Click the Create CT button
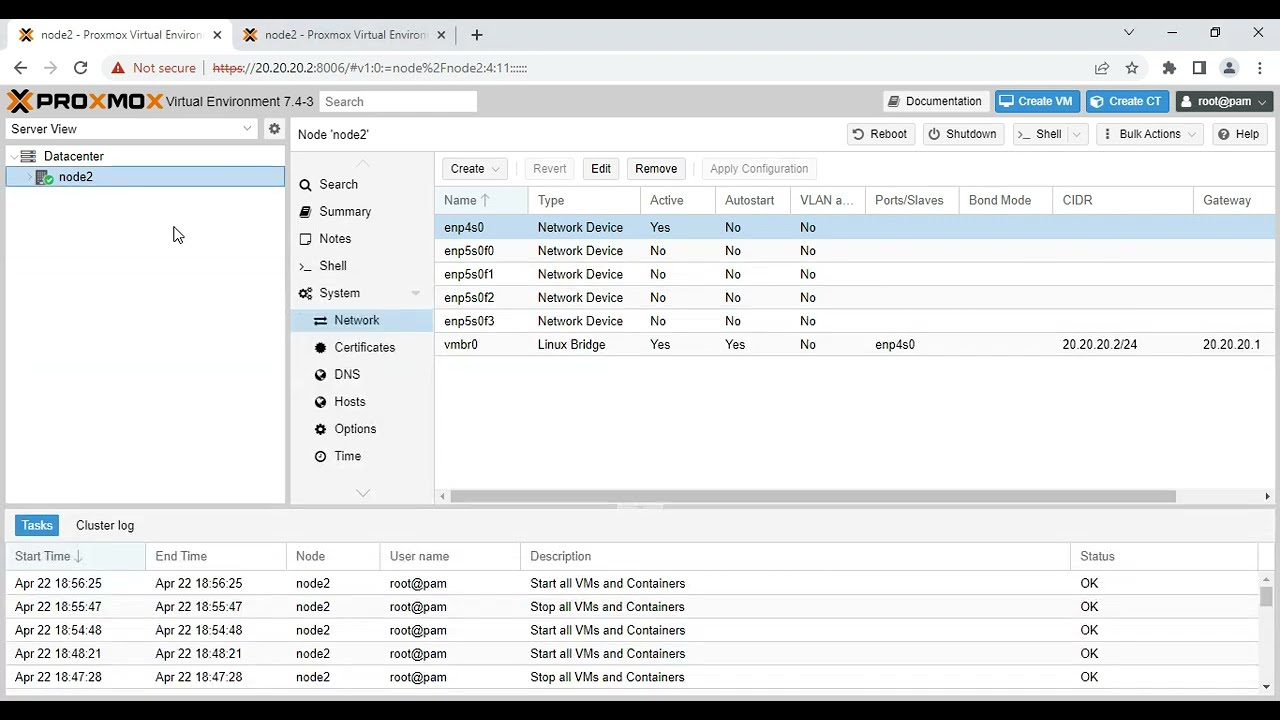 pyautogui.click(x=1126, y=101)
